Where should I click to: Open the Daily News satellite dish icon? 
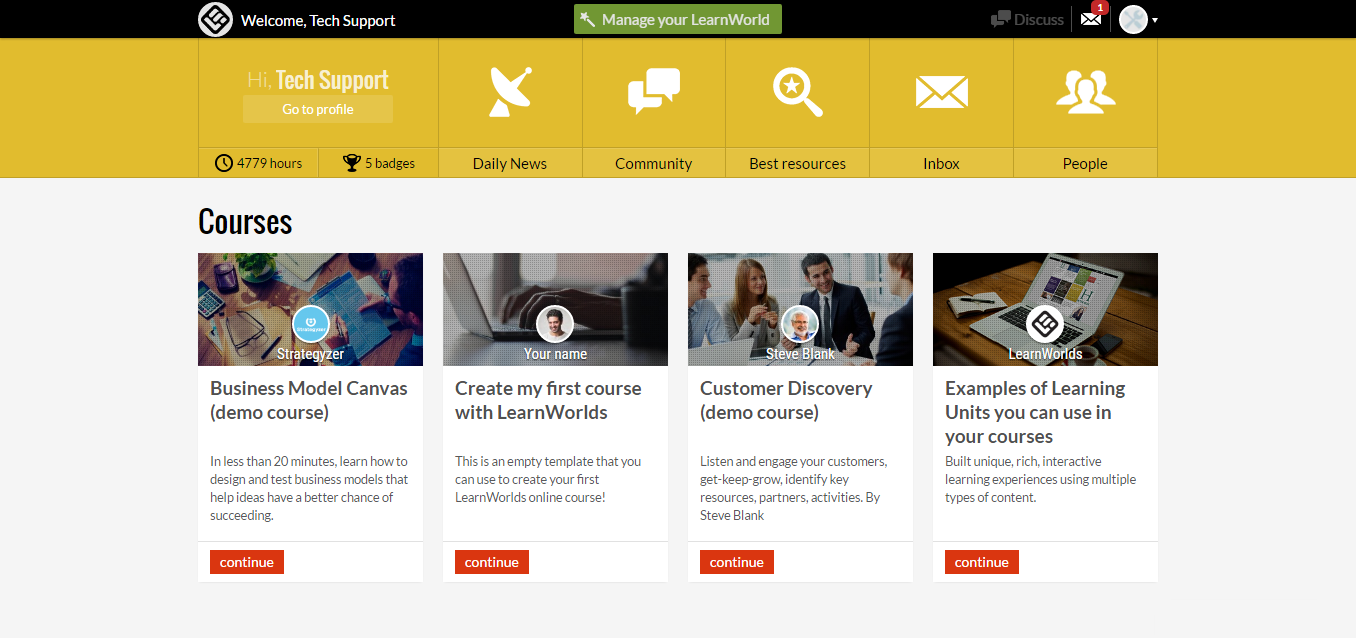510,92
